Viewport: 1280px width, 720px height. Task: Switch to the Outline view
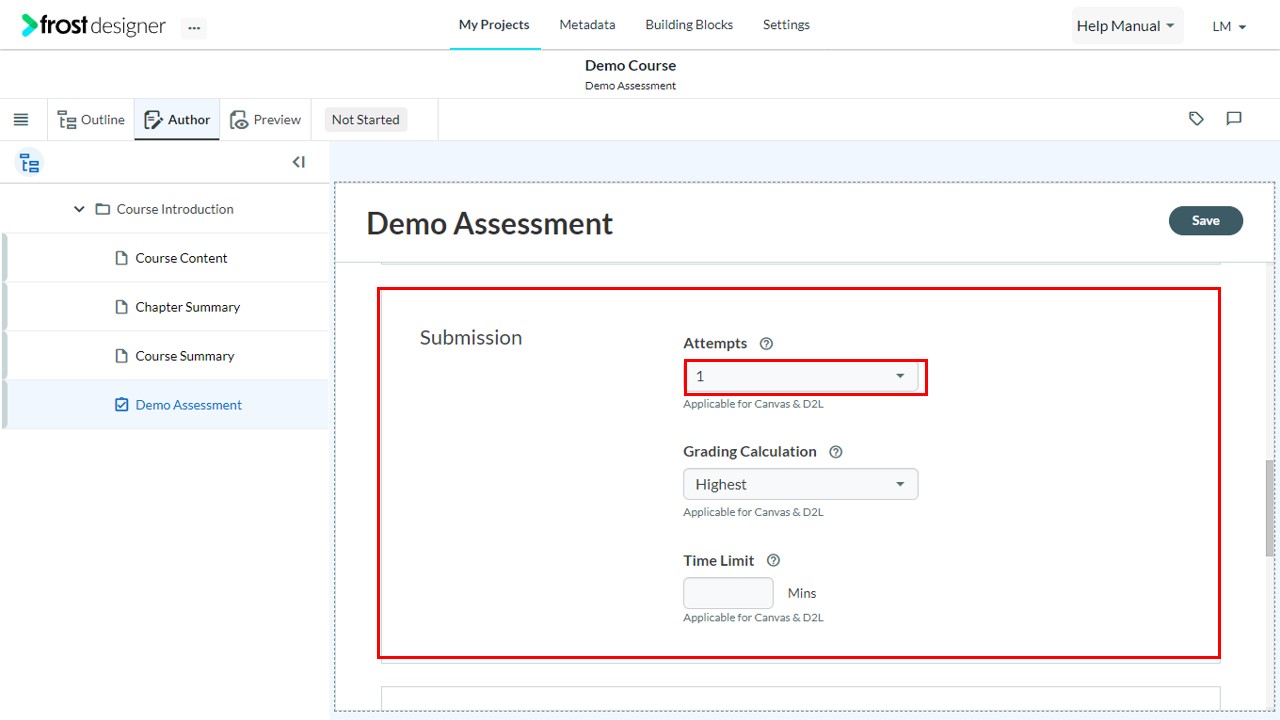(x=91, y=120)
